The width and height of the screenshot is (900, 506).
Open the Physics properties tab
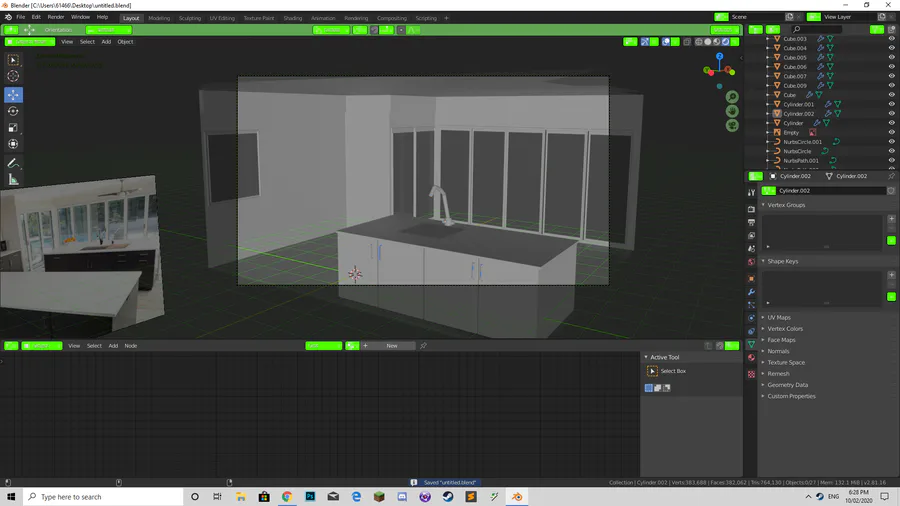click(751, 318)
